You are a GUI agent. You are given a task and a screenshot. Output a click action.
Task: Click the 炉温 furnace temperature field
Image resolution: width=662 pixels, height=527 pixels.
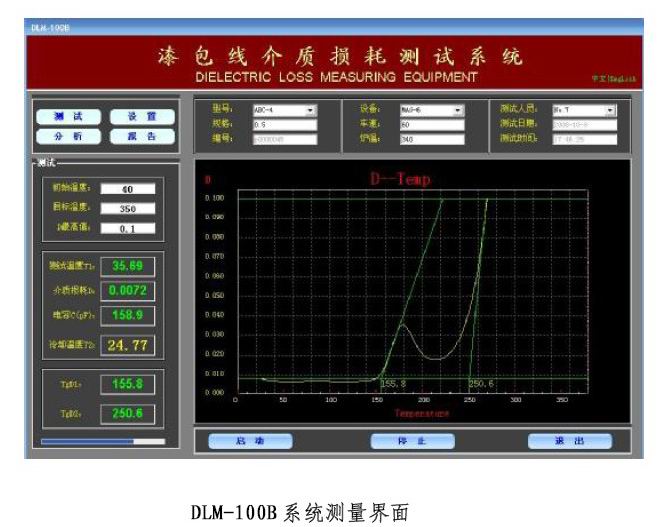[431, 139]
